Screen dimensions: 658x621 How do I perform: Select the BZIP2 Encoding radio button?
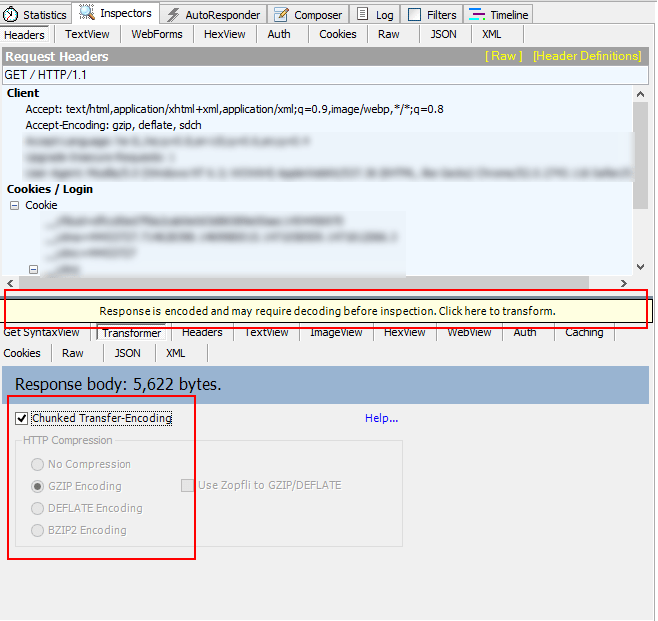pos(37,530)
